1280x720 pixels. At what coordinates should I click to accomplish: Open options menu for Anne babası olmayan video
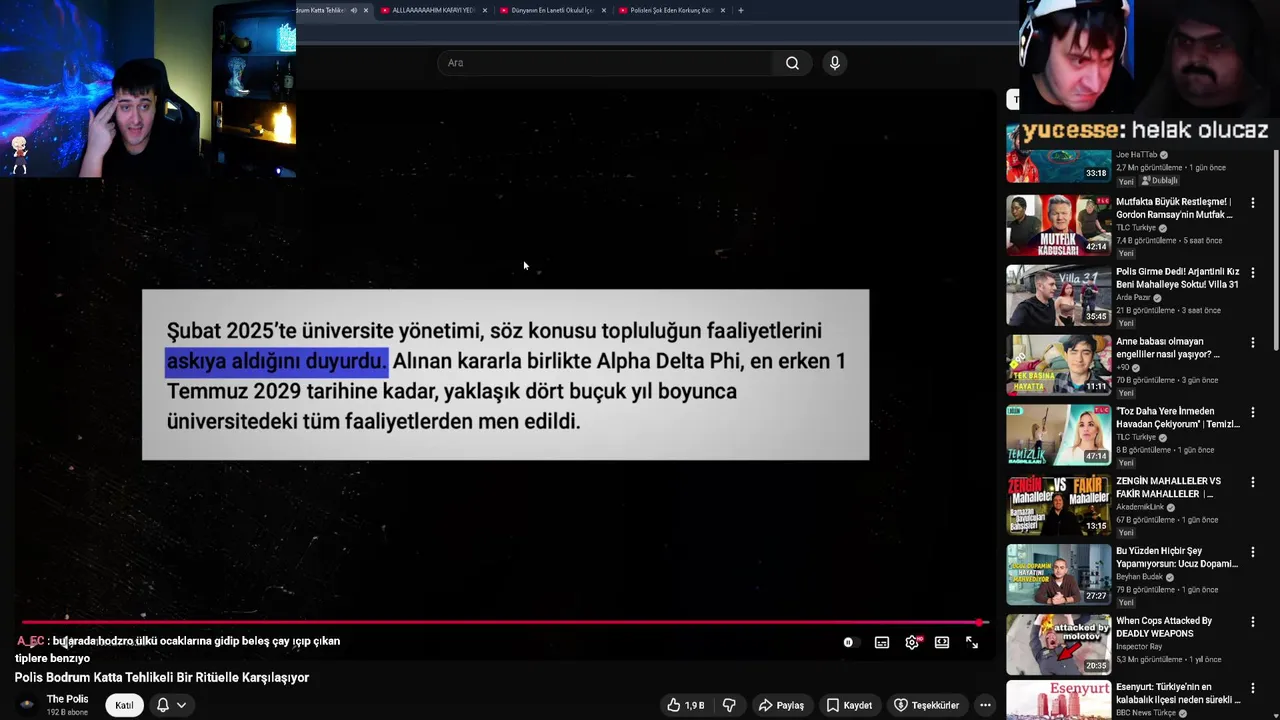1253,343
